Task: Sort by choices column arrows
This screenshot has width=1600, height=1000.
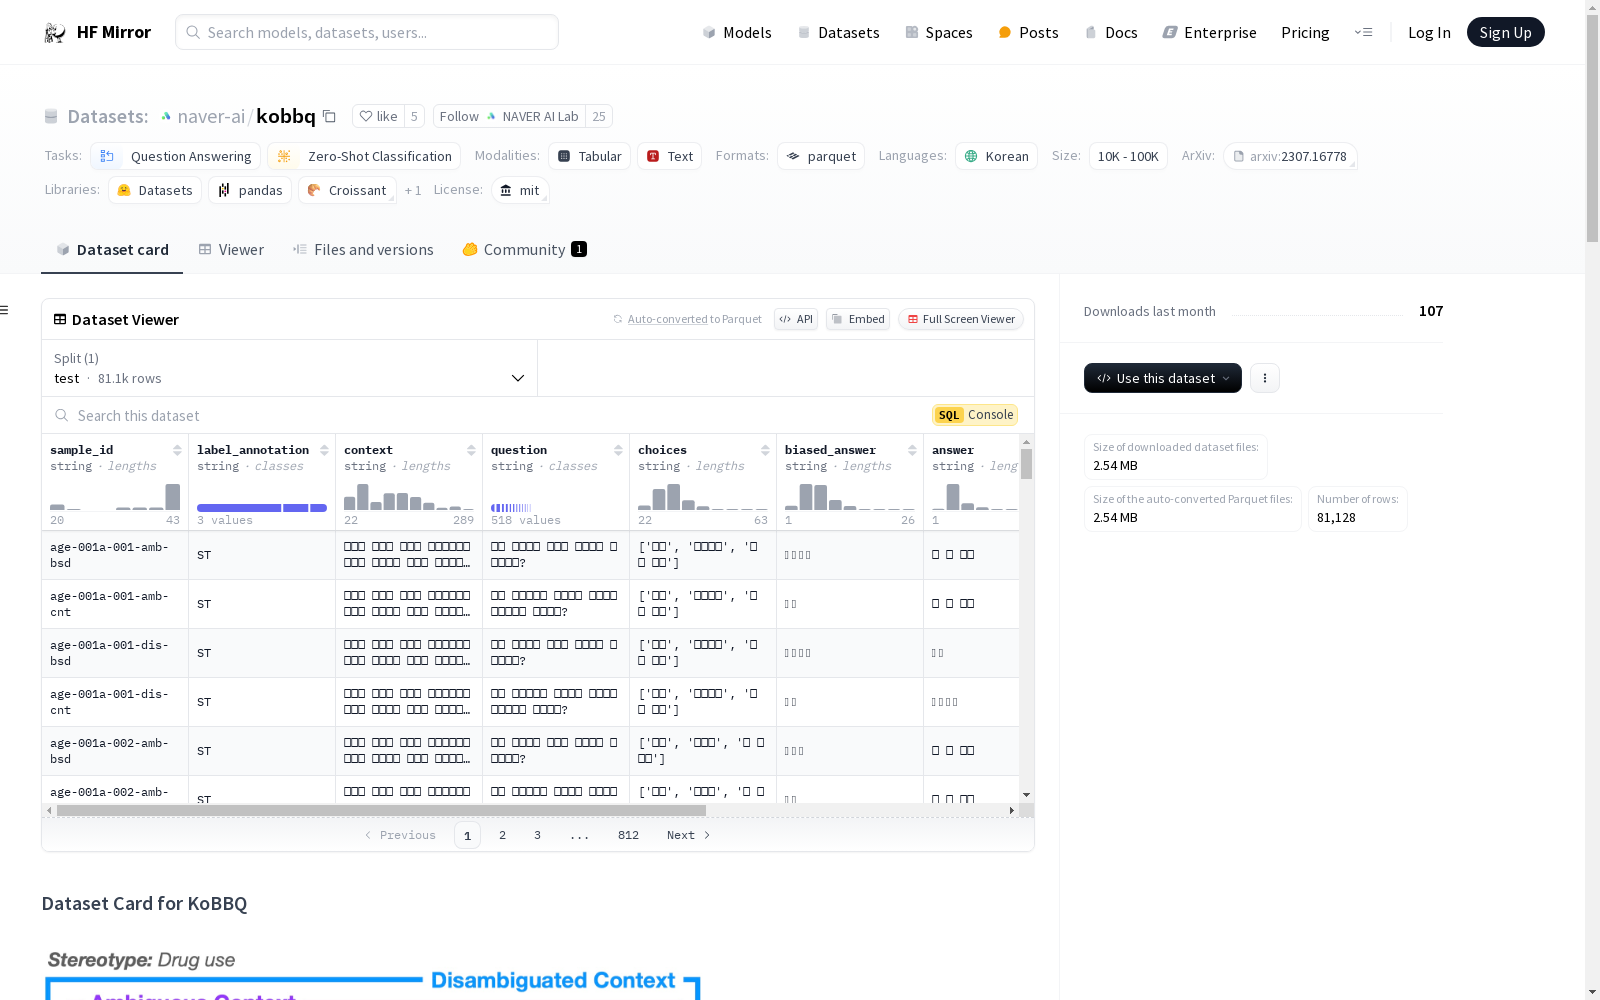Action: click(765, 450)
